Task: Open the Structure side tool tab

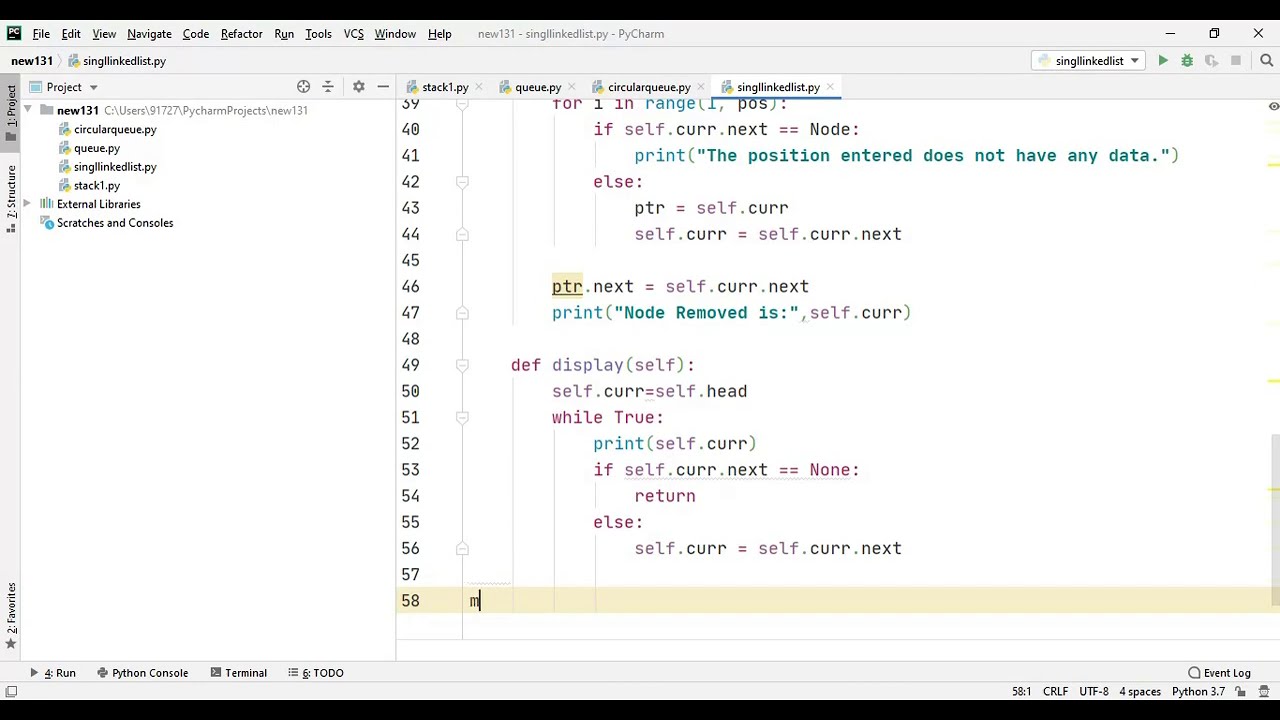Action: [x=11, y=197]
